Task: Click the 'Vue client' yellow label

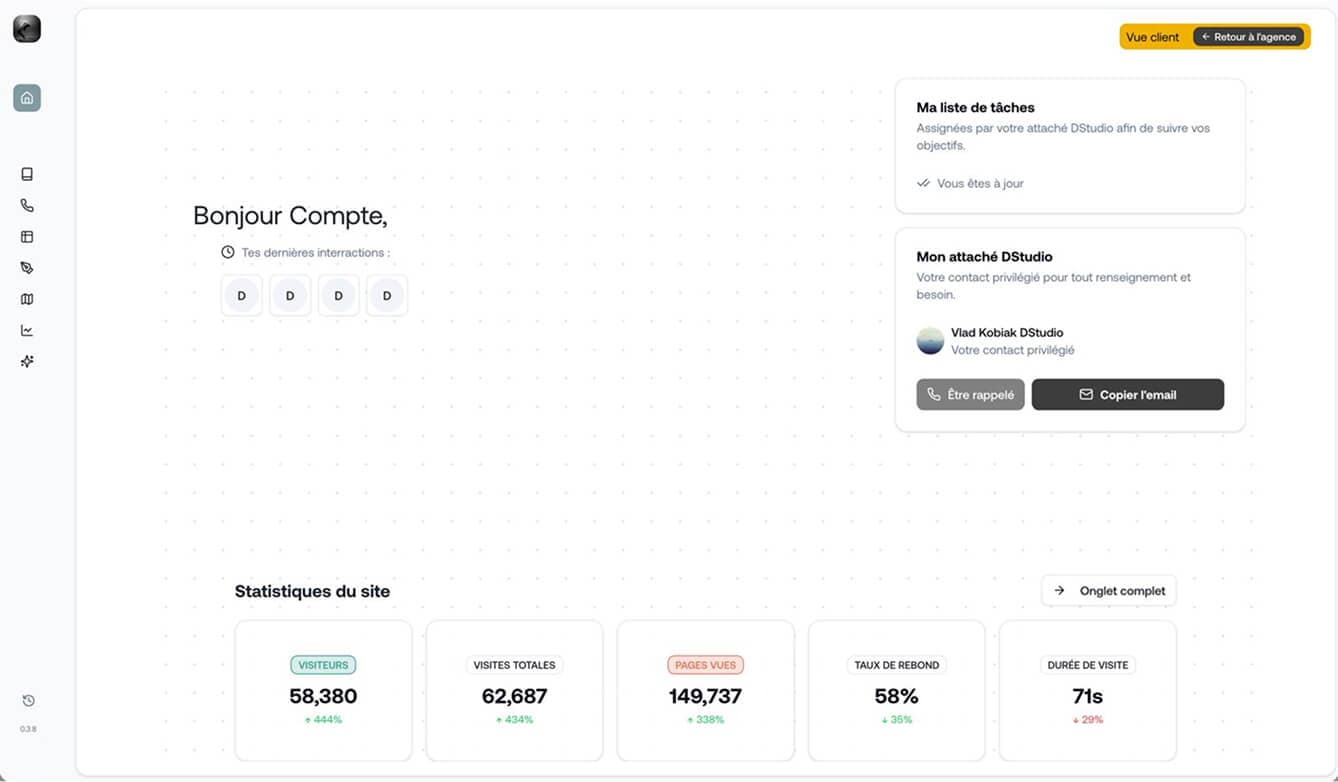Action: pos(1152,37)
